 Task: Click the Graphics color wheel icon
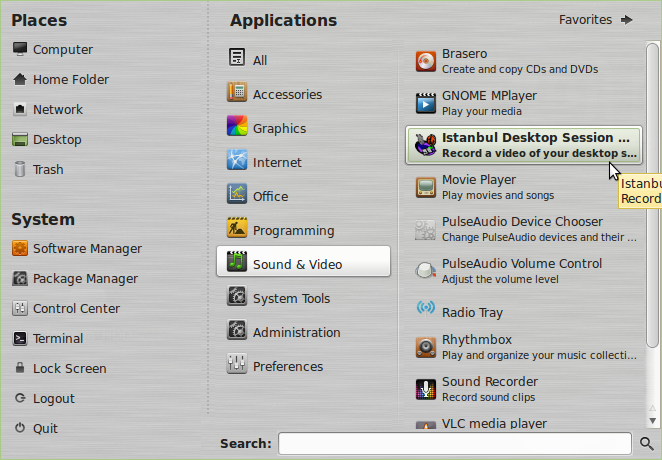point(237,126)
